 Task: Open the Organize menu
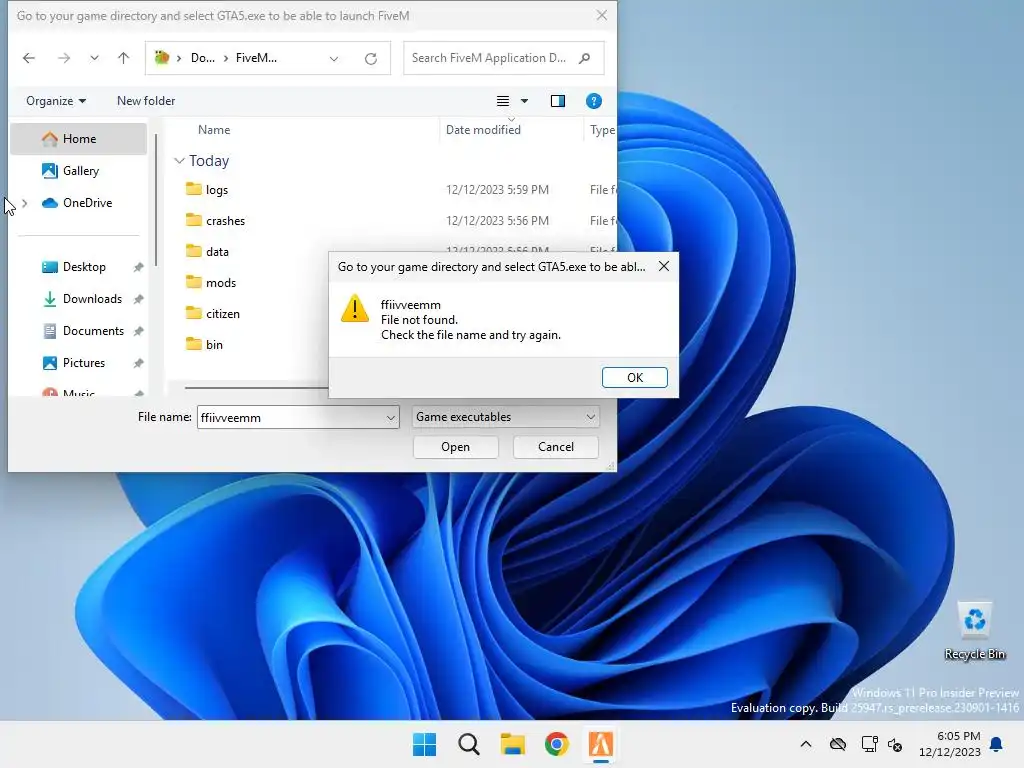point(56,101)
